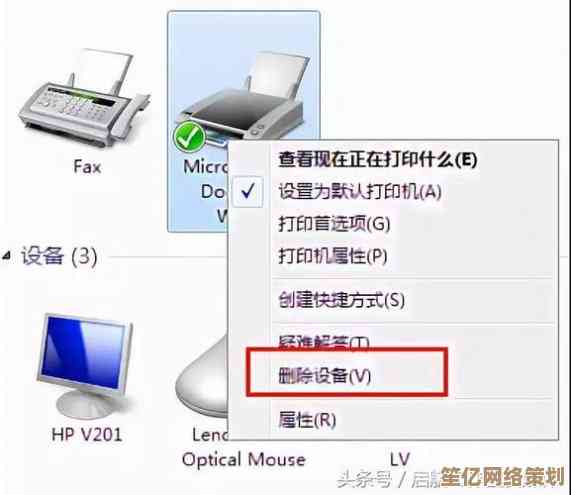Open 打印机属性(P) menu entry
Screen dimensions: 571x495
click(333, 256)
